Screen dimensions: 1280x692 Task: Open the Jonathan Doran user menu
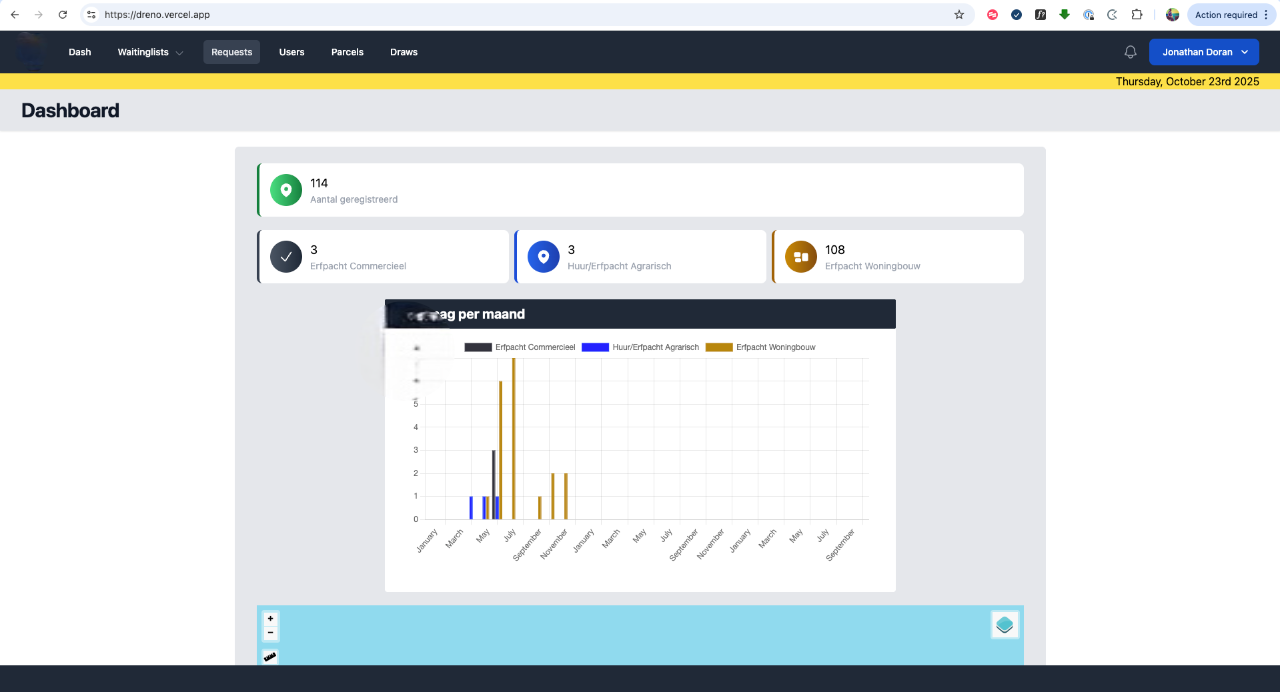1204,52
